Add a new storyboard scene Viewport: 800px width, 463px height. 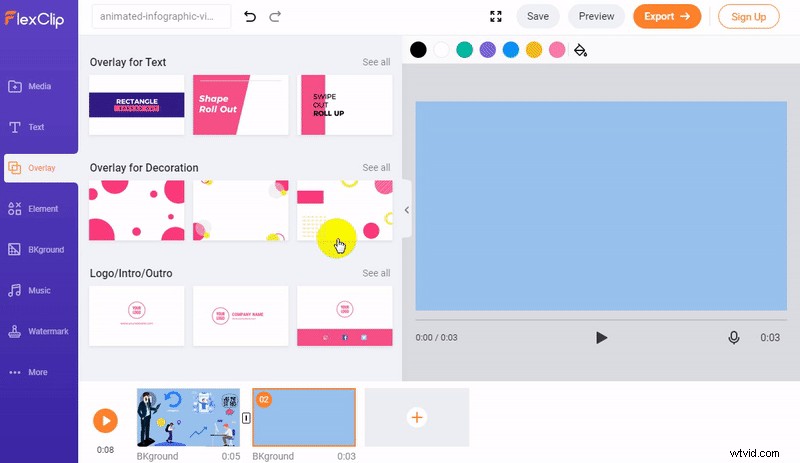pyautogui.click(x=417, y=417)
